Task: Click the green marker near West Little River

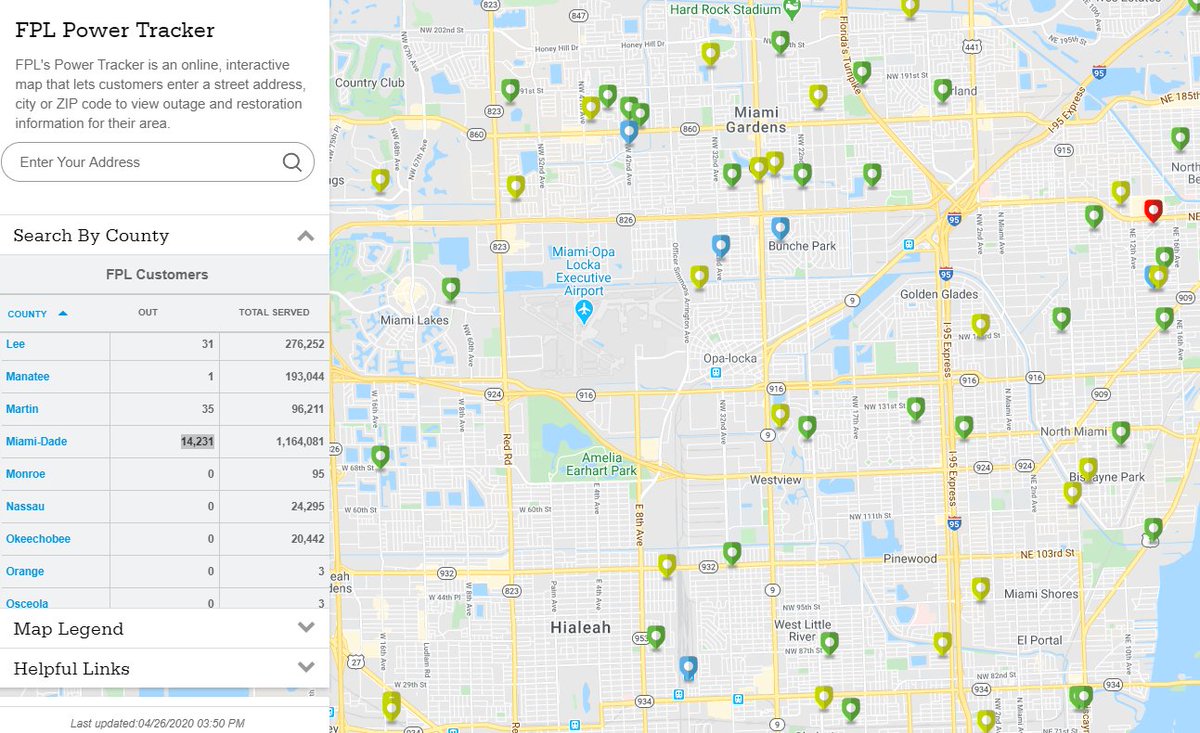Action: (x=829, y=642)
